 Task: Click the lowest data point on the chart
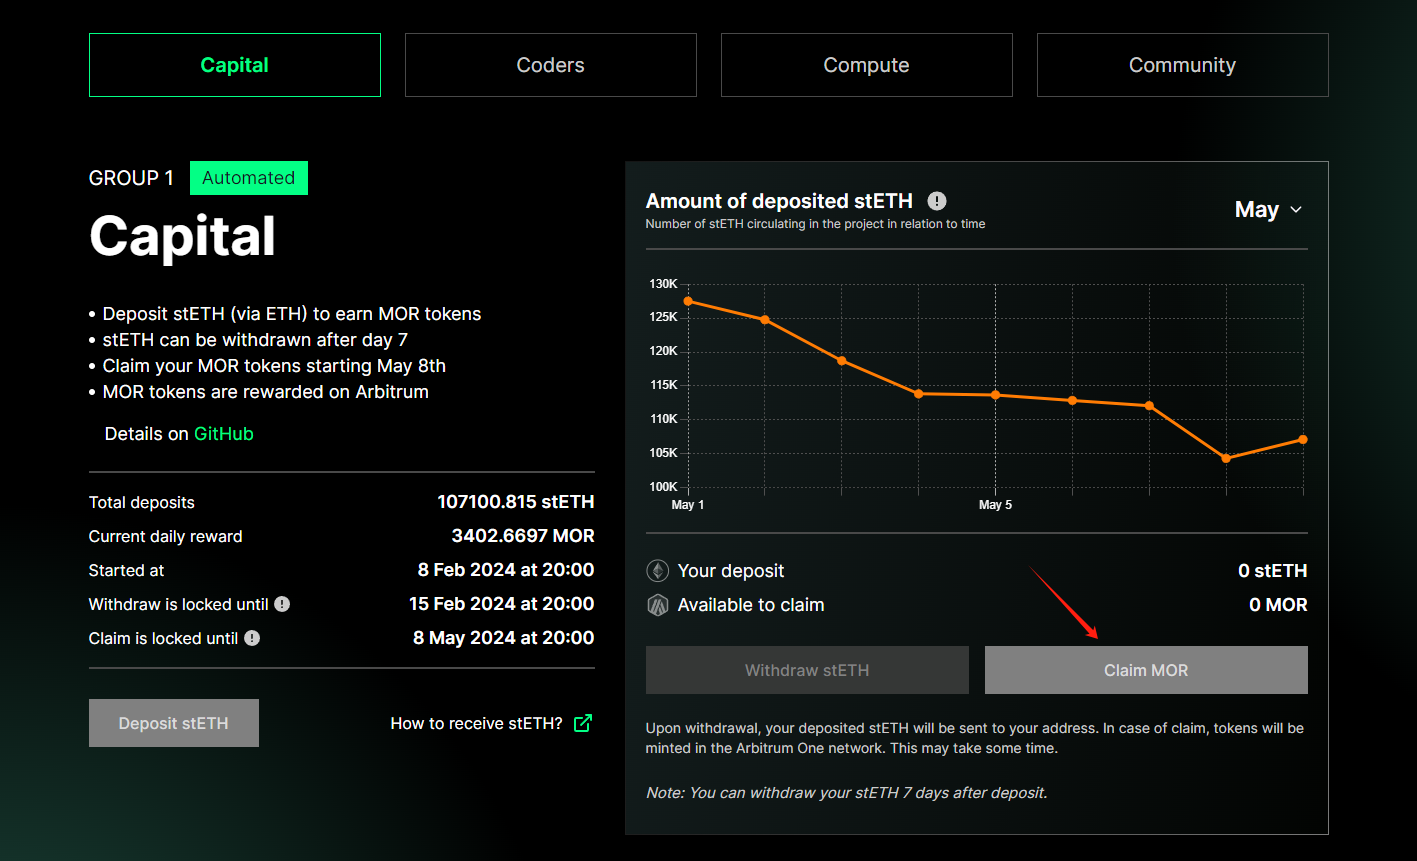pyautogui.click(x=1226, y=459)
